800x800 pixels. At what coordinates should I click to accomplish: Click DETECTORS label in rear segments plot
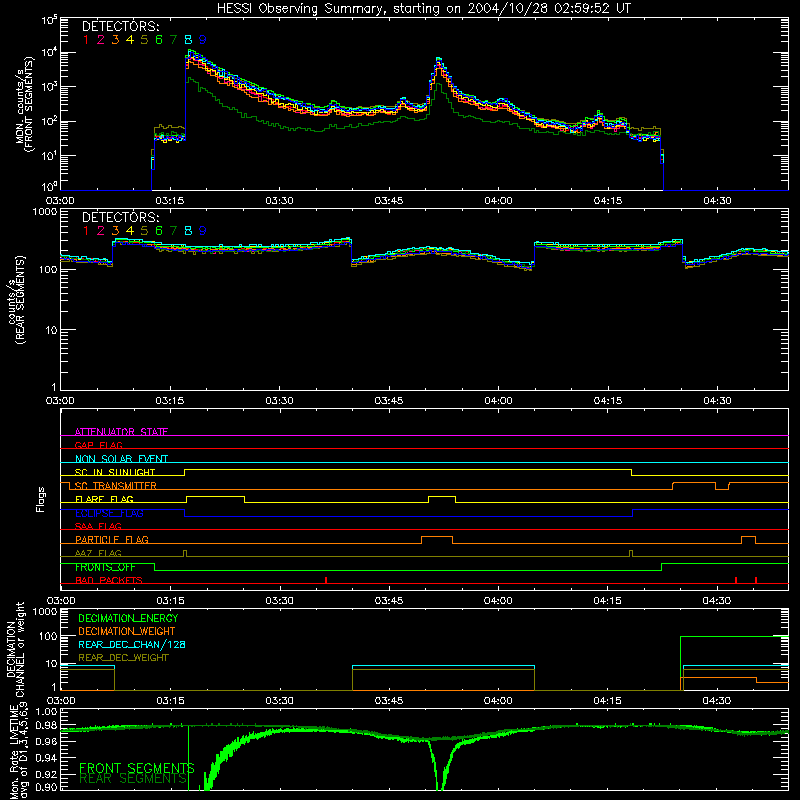click(121, 217)
